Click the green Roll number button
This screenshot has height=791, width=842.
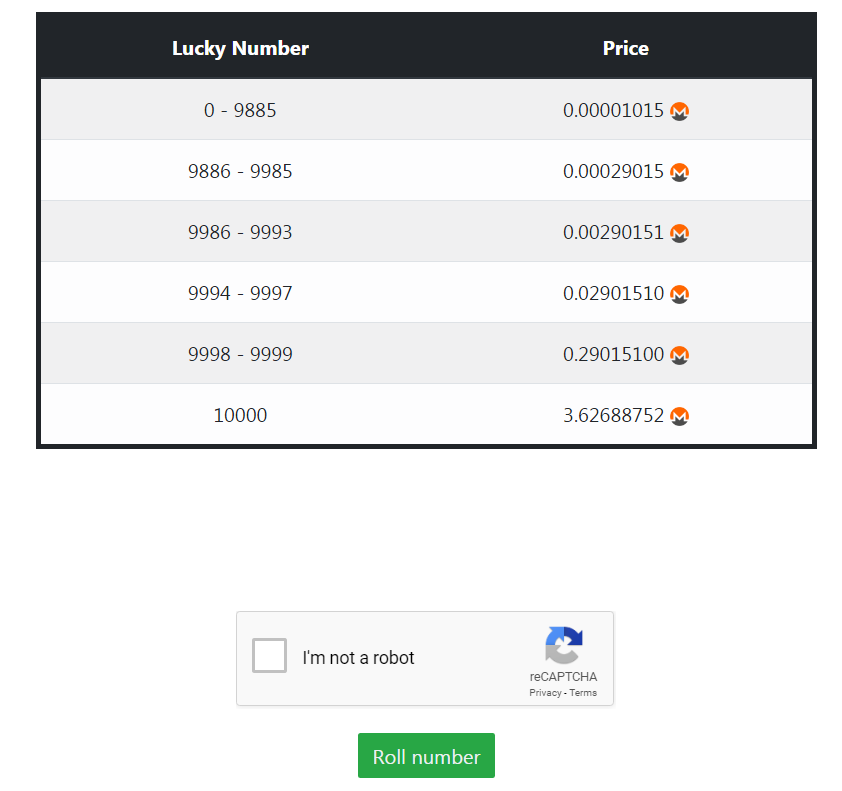[426, 756]
